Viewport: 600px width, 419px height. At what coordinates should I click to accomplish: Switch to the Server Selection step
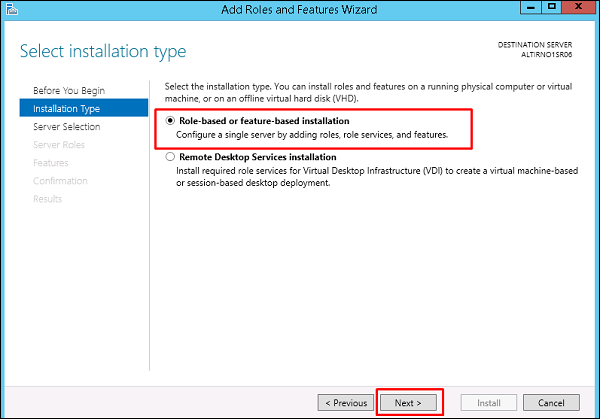(x=66, y=127)
